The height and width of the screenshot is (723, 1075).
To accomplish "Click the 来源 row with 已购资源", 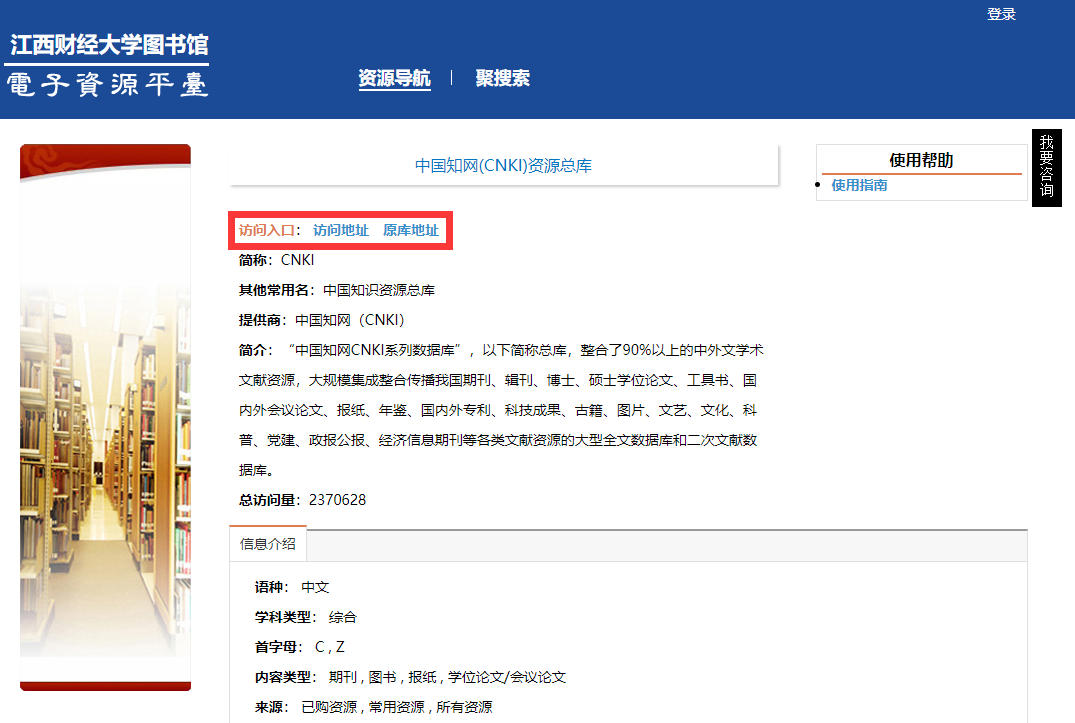I will [x=396, y=707].
